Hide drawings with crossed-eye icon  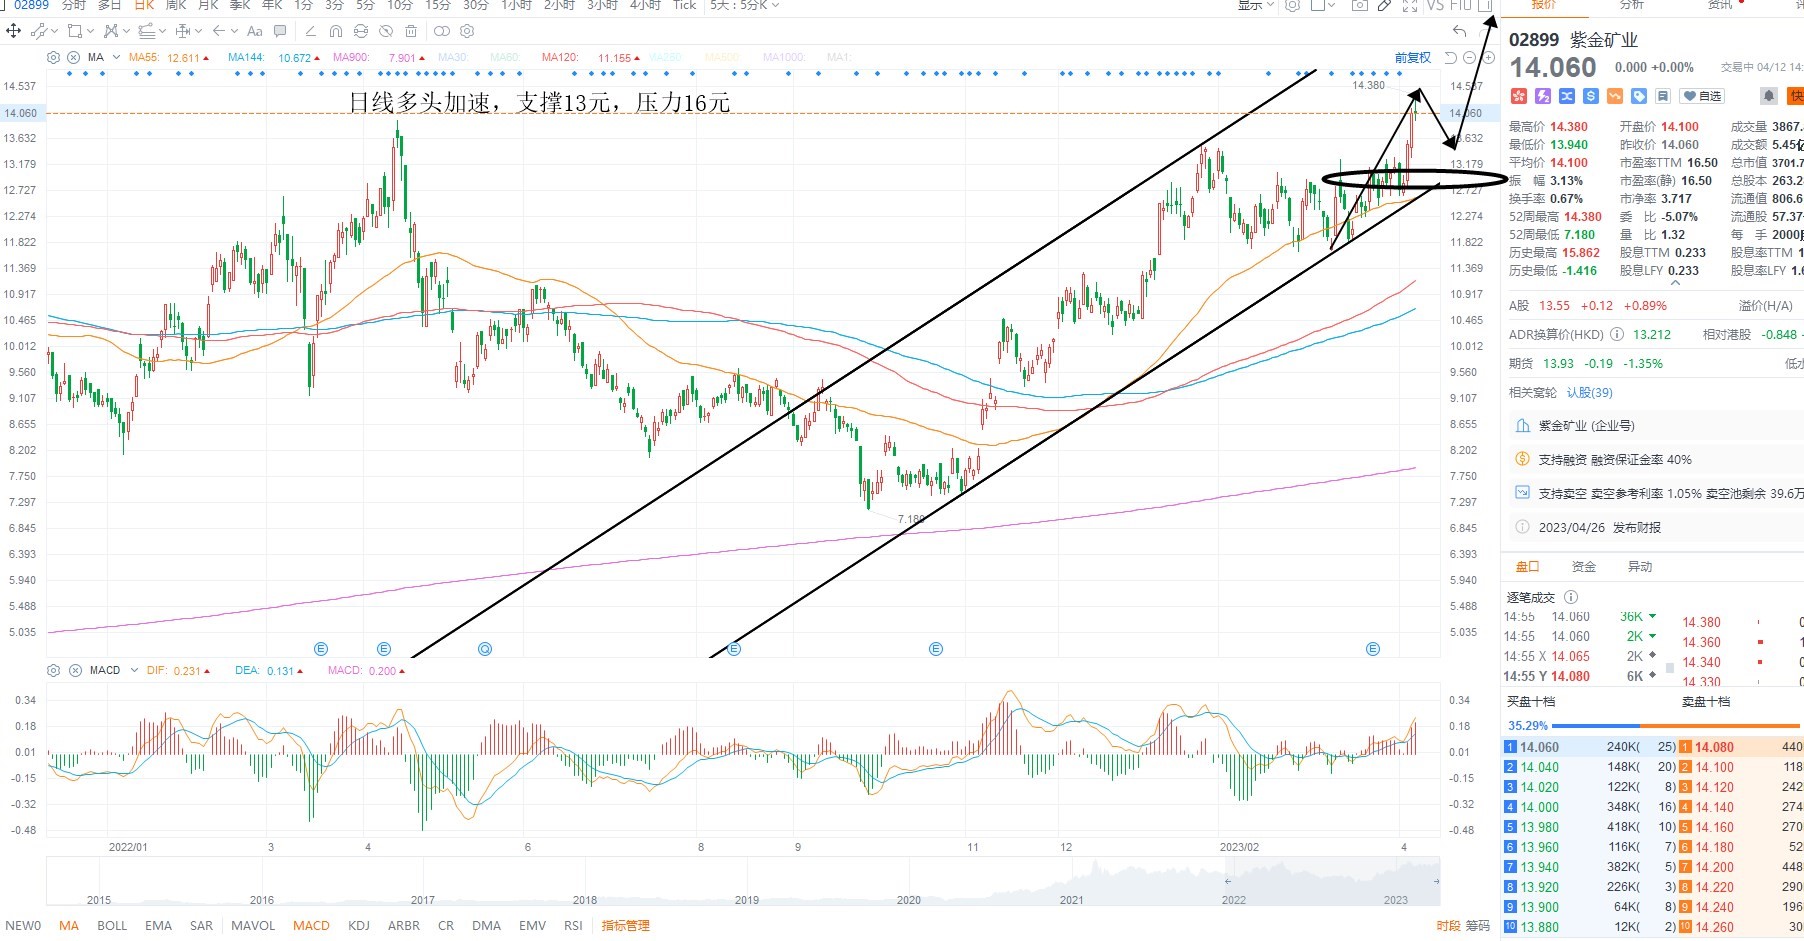tap(386, 31)
